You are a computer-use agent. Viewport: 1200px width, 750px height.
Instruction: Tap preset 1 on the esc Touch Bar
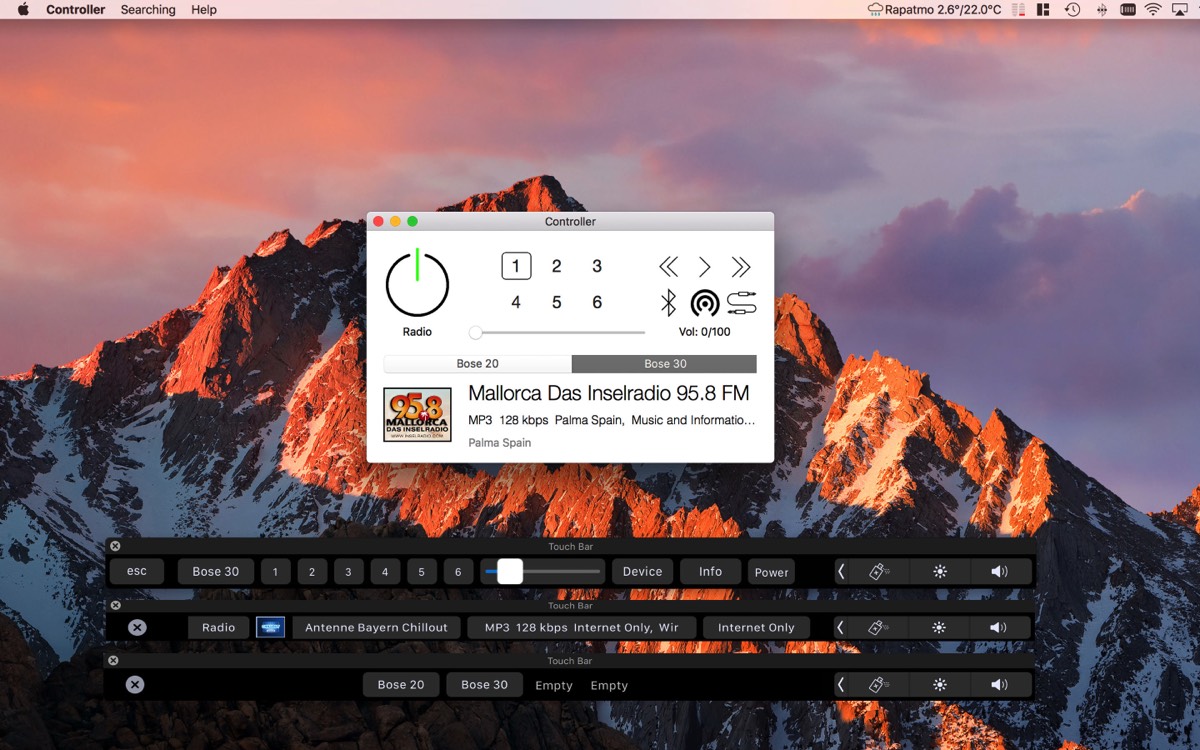coord(276,571)
